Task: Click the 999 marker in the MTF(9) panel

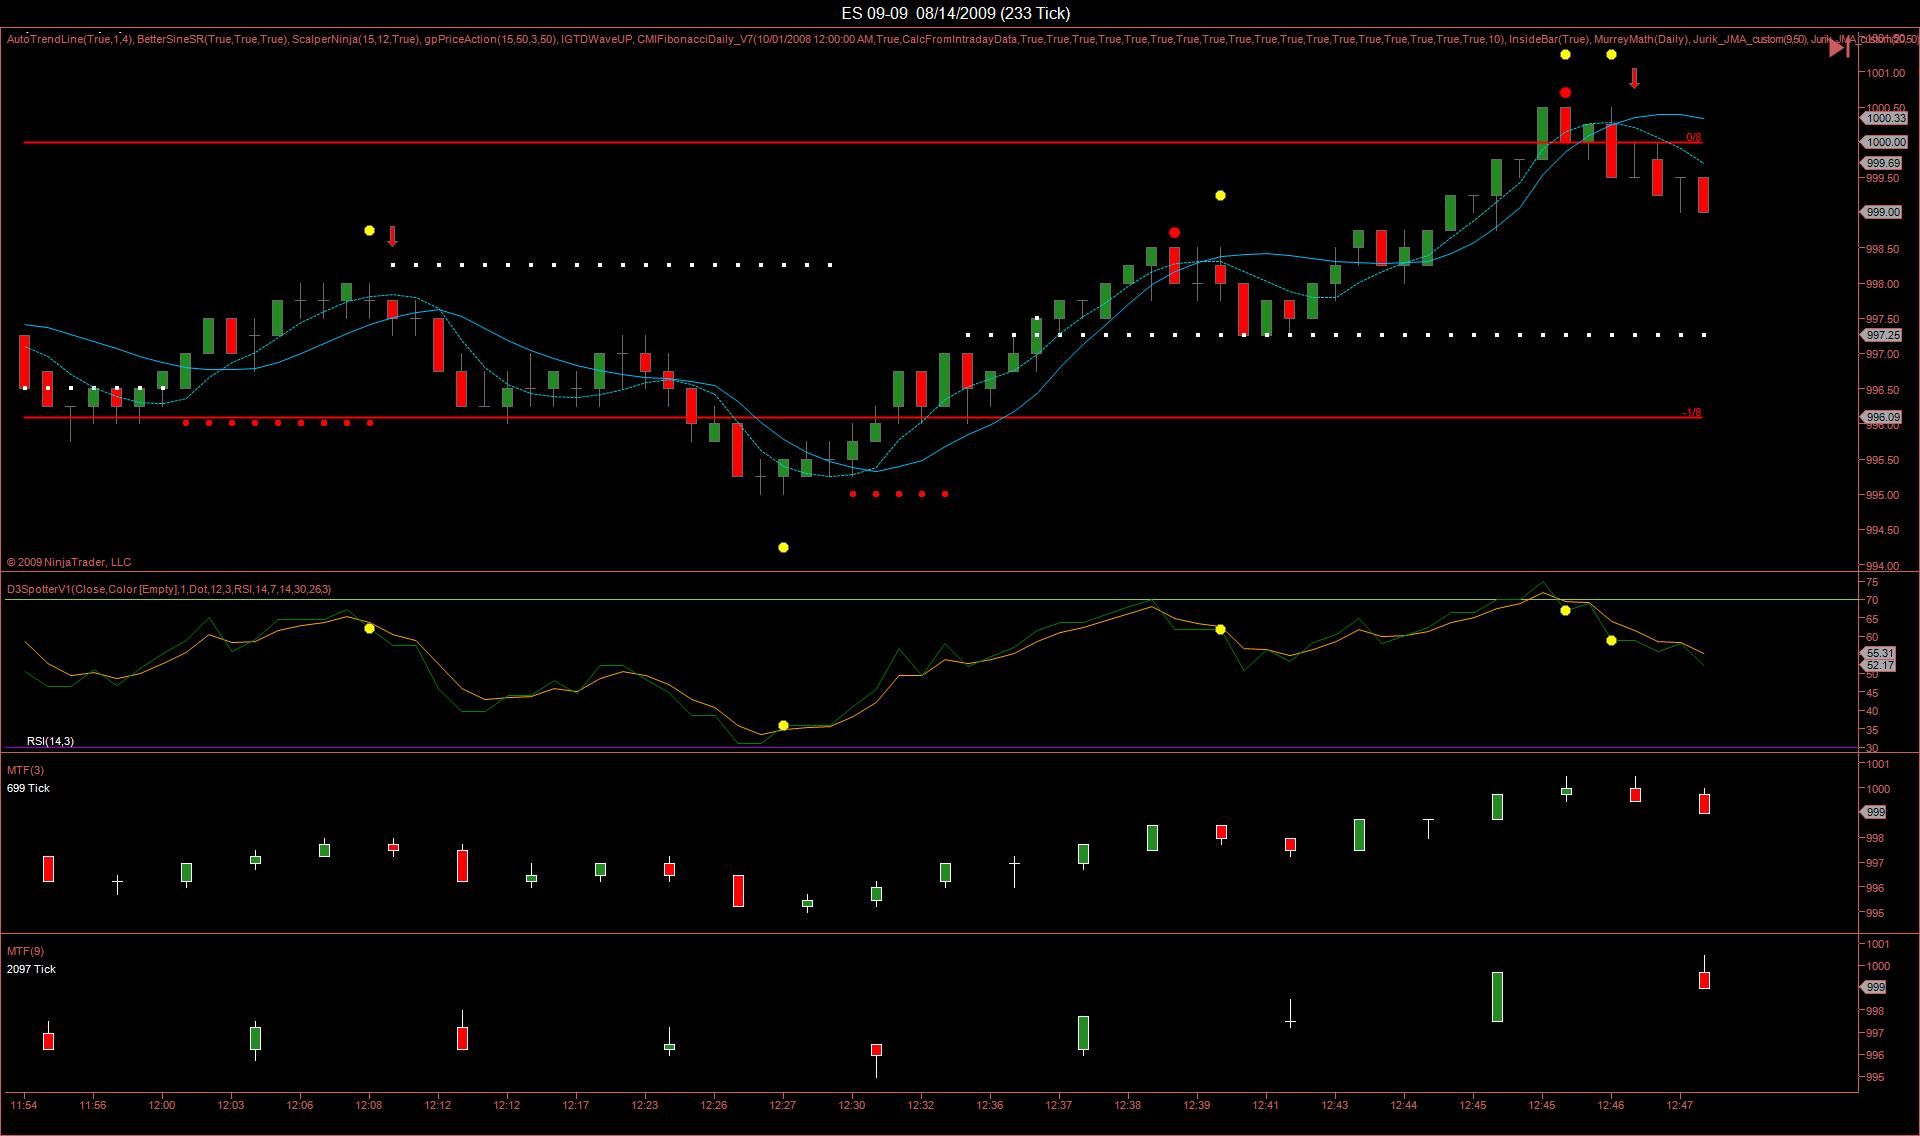Action: click(1874, 987)
